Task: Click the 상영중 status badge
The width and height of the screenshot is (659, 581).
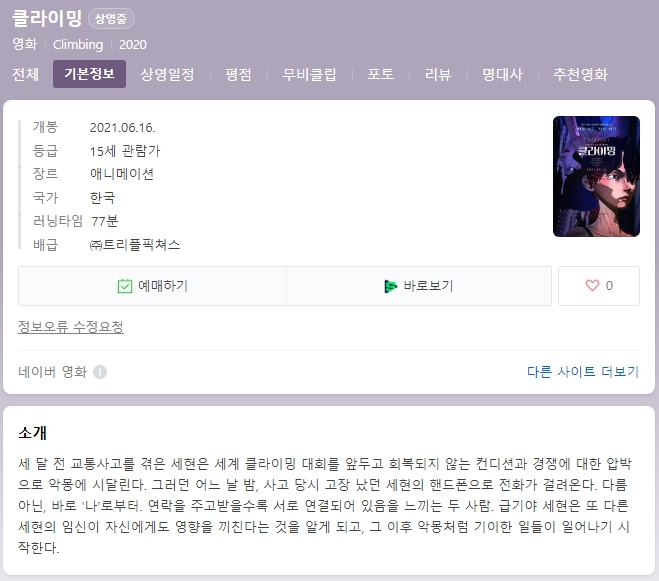Action: [111, 18]
